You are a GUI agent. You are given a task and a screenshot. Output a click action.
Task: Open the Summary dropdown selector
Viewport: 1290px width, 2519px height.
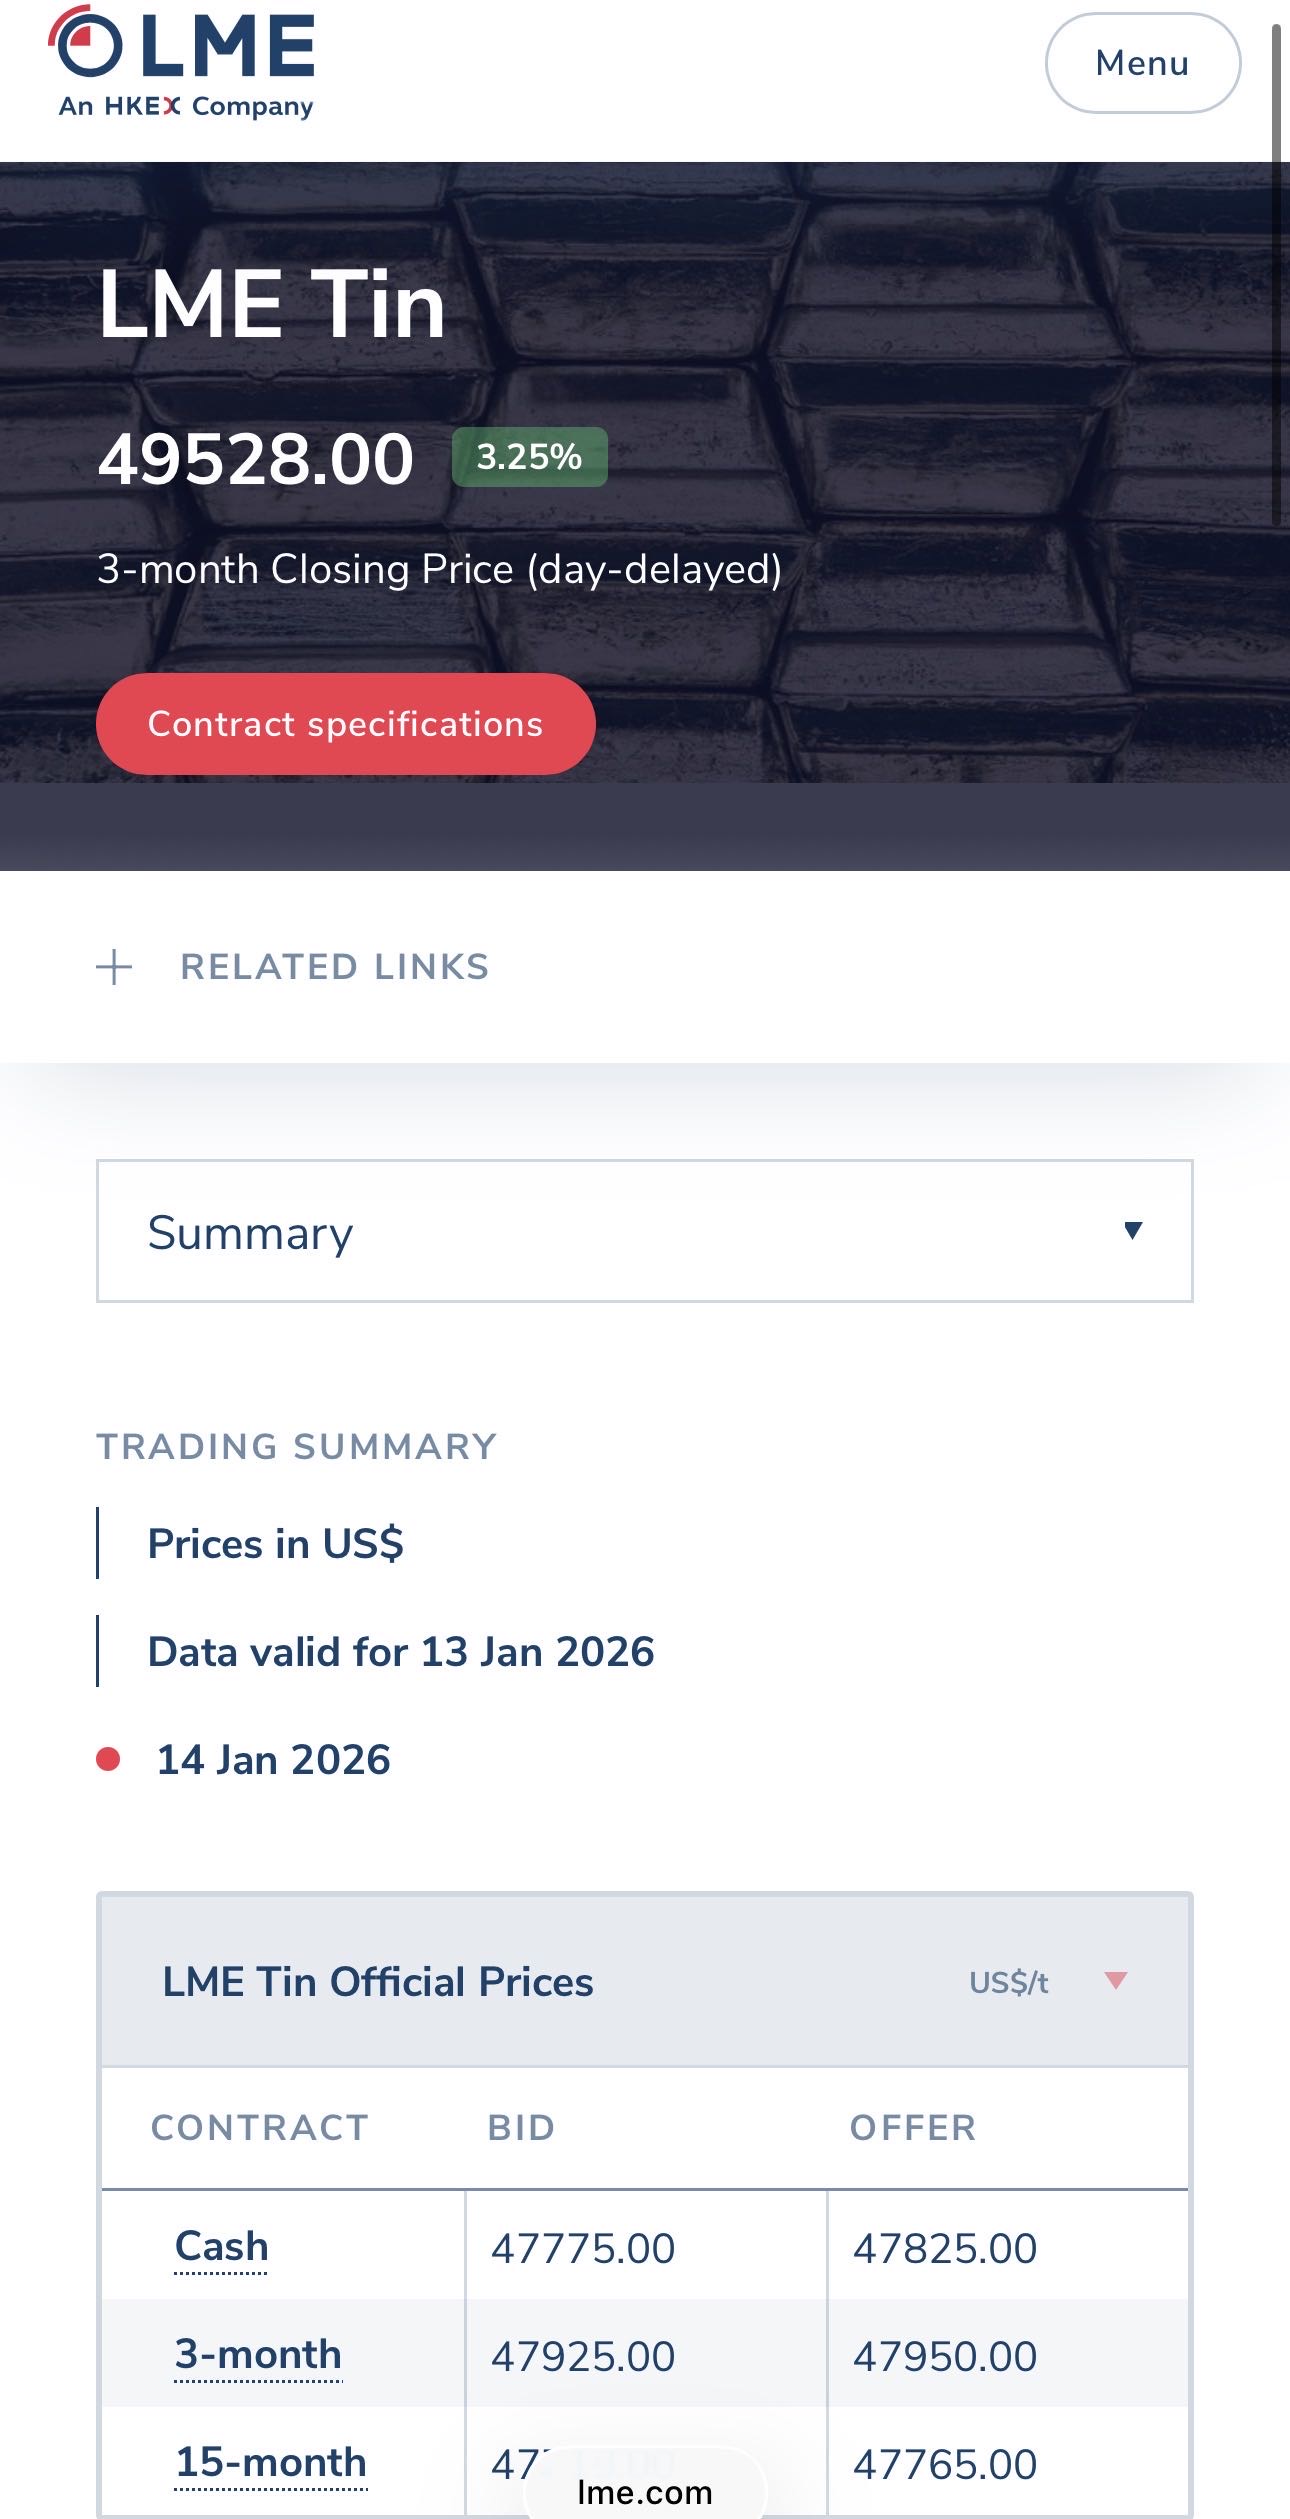[x=644, y=1231]
